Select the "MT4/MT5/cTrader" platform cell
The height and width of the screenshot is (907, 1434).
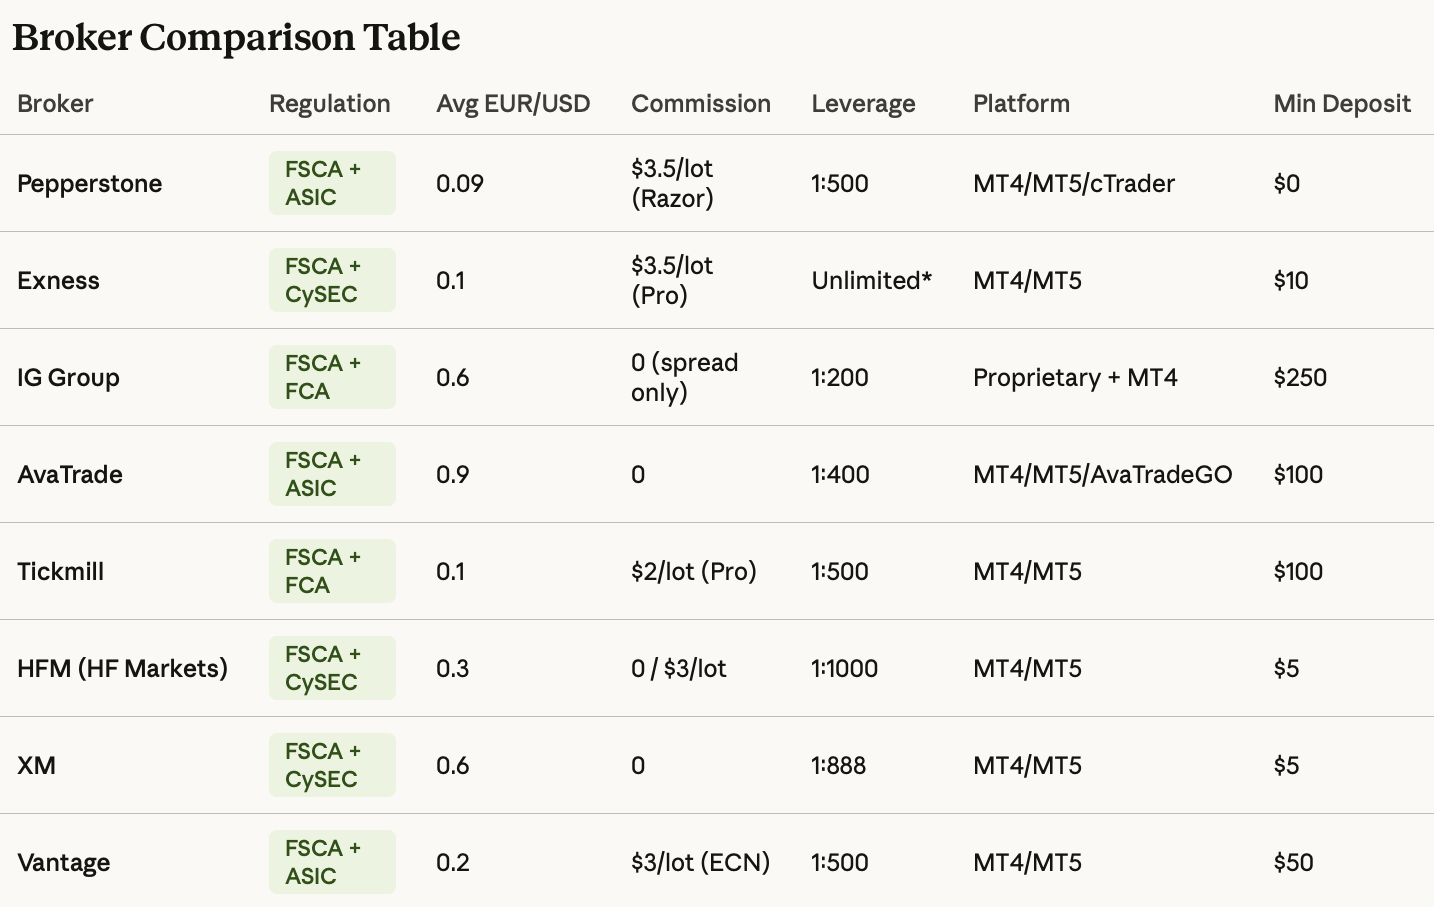[1074, 184]
